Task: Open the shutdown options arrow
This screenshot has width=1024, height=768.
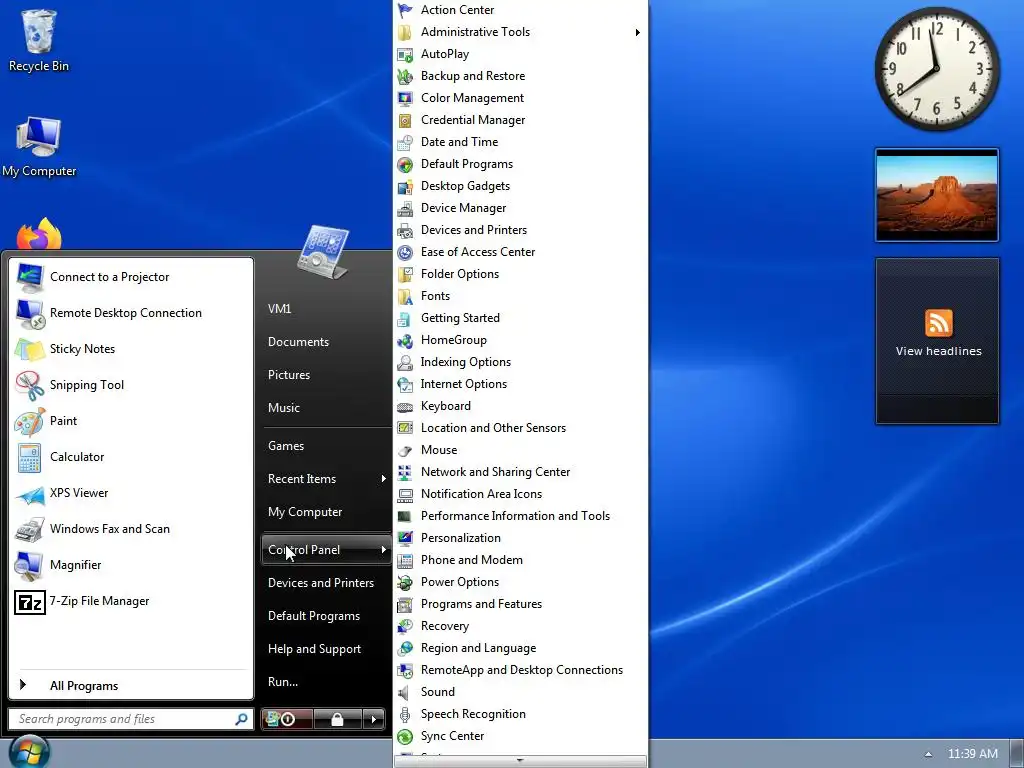Action: (x=374, y=720)
